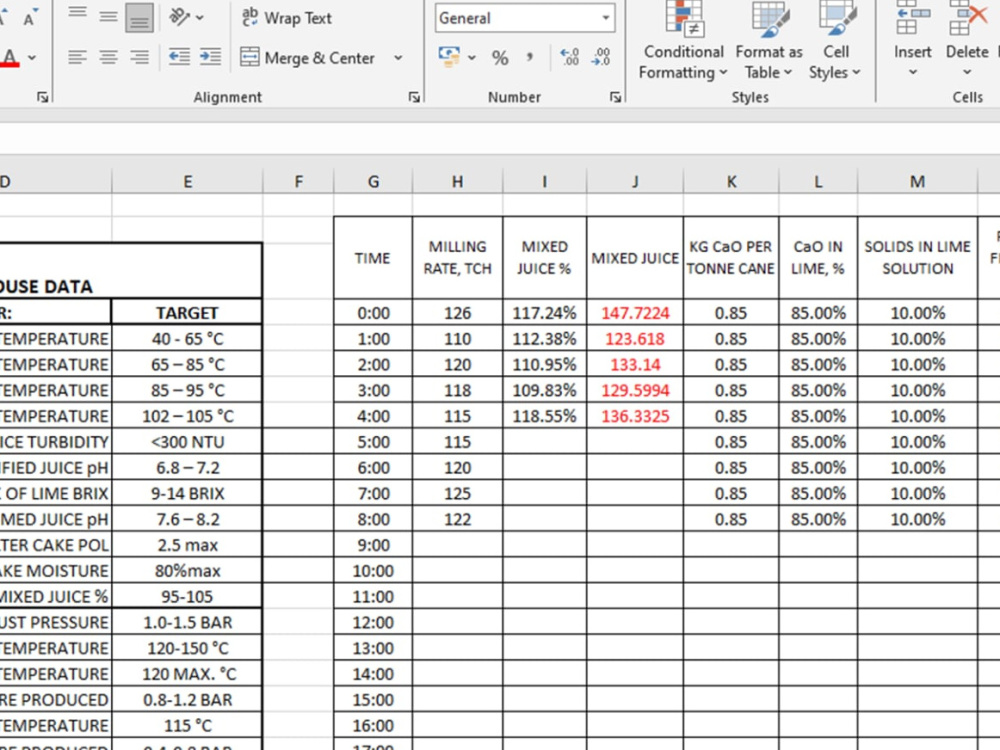1000x750 pixels.
Task: Click the FILTER CAKE POL label cell
Action: [55, 545]
